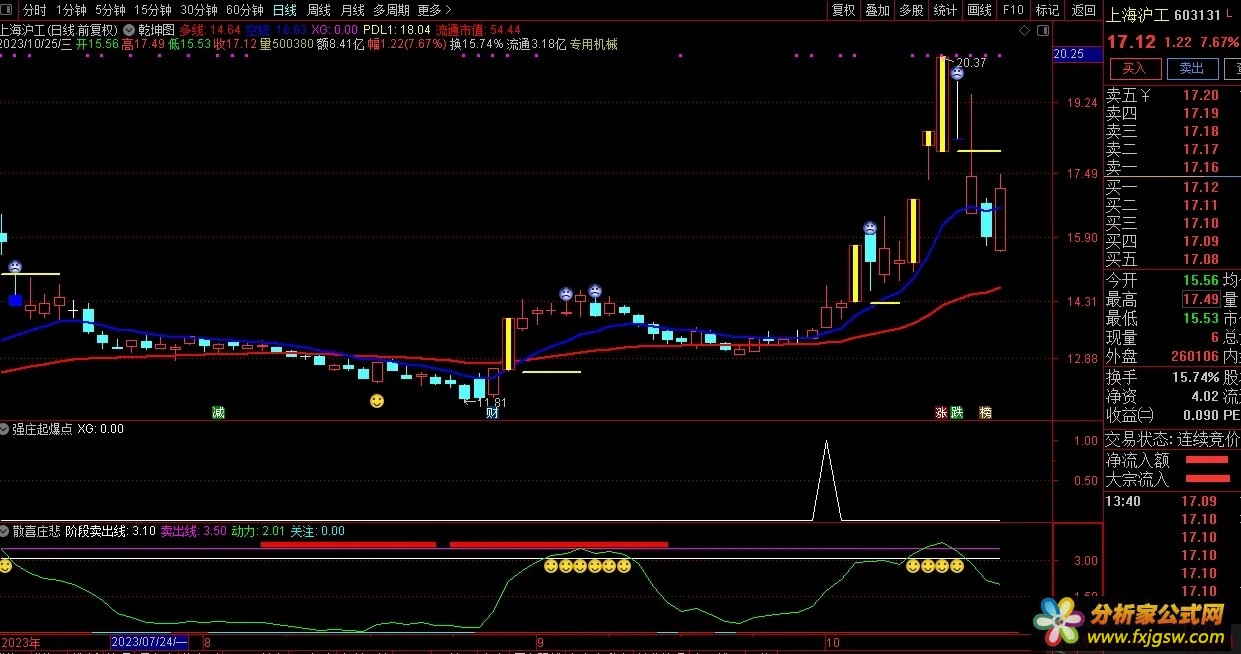Click the 上海沪工 603131 stock title

click(1163, 15)
